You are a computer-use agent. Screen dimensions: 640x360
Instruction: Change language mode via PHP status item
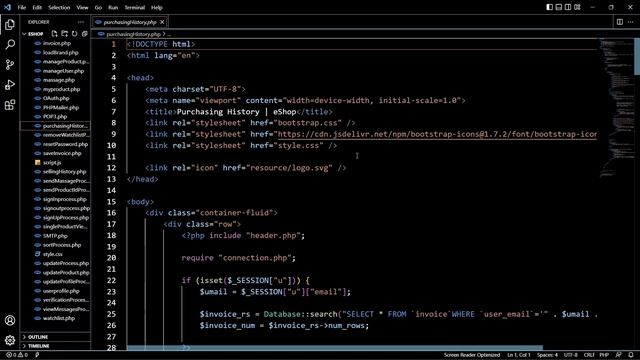click(x=604, y=355)
